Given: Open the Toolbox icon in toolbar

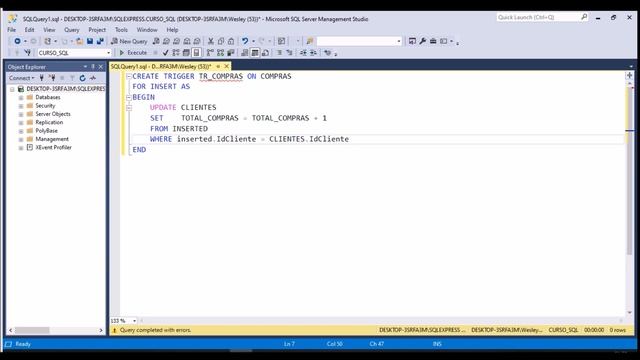Looking at the screenshot, I should pyautogui.click(x=433, y=41).
